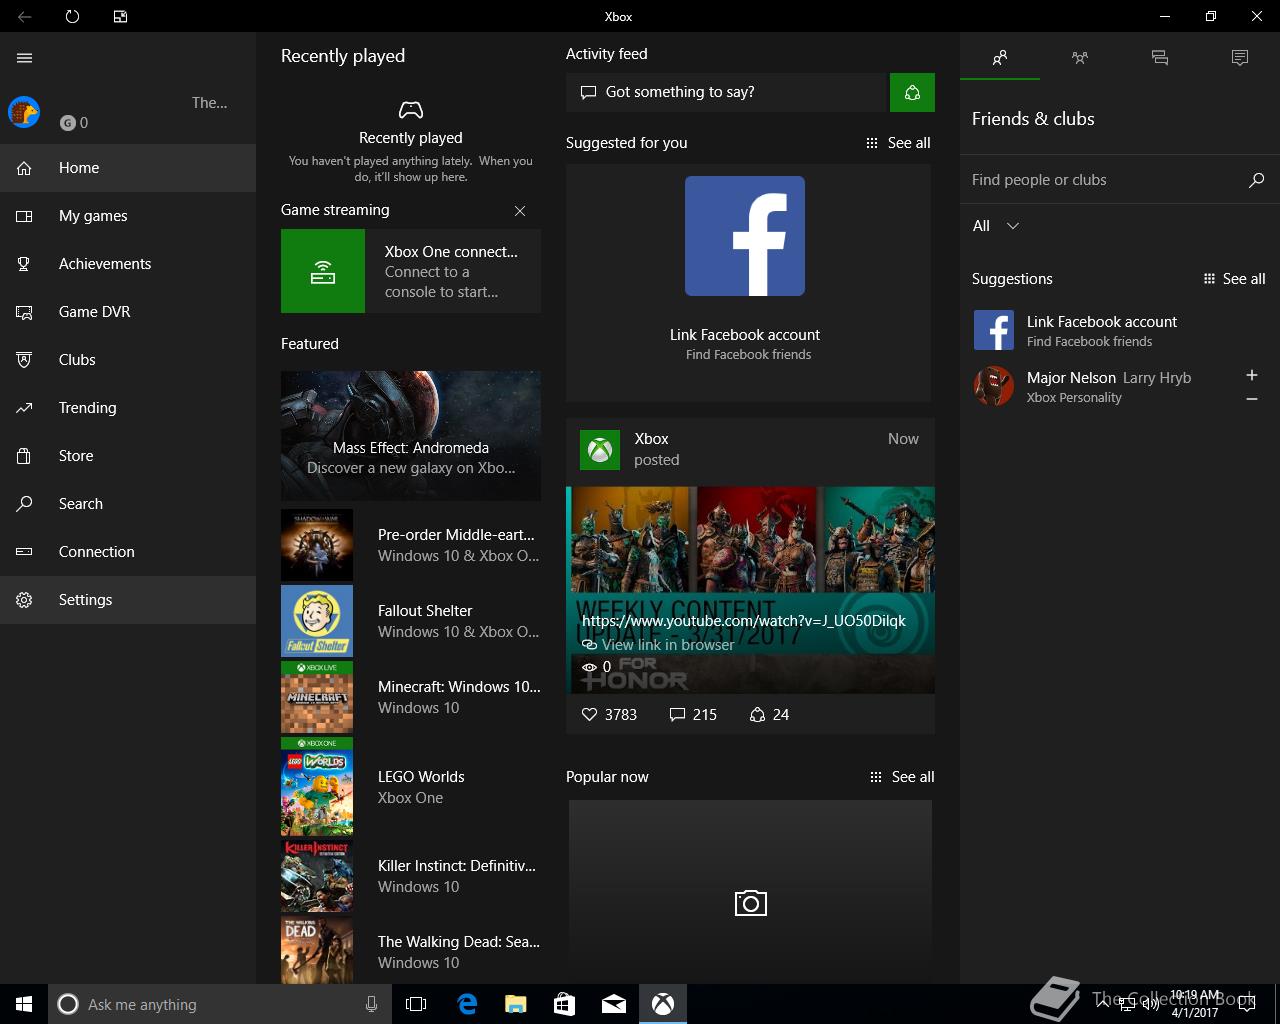1280x1024 pixels.
Task: Open Minecraft: Windows 10 tile
Action: pos(411,697)
